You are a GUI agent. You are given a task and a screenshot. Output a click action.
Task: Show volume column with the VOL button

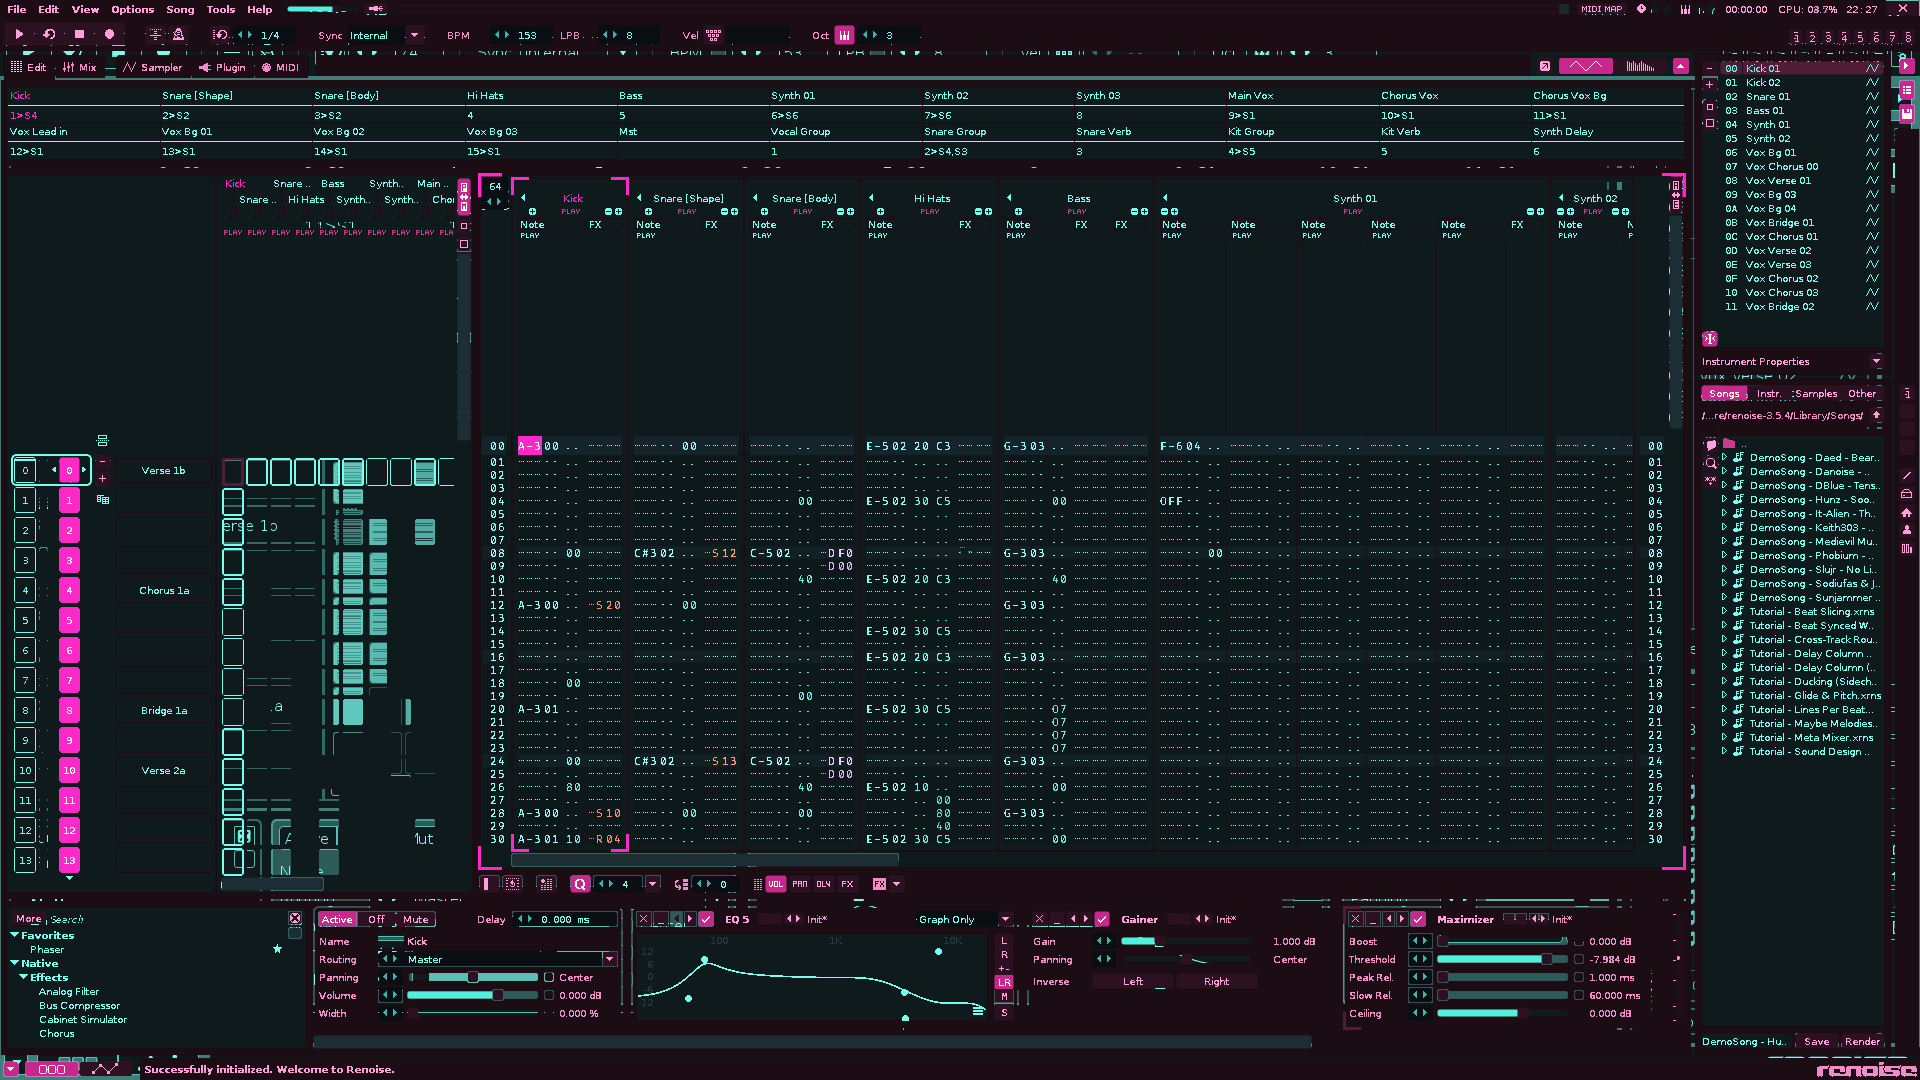click(776, 884)
